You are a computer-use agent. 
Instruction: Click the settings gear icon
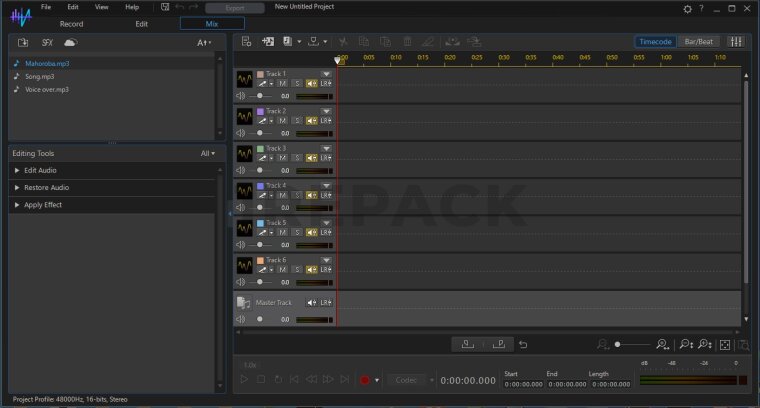pos(687,8)
